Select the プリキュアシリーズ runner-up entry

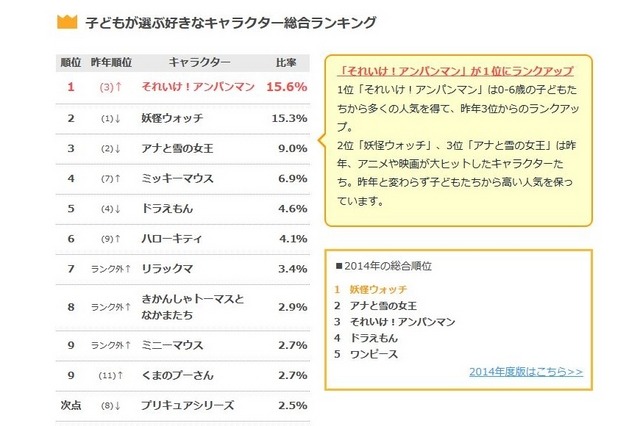point(188,405)
